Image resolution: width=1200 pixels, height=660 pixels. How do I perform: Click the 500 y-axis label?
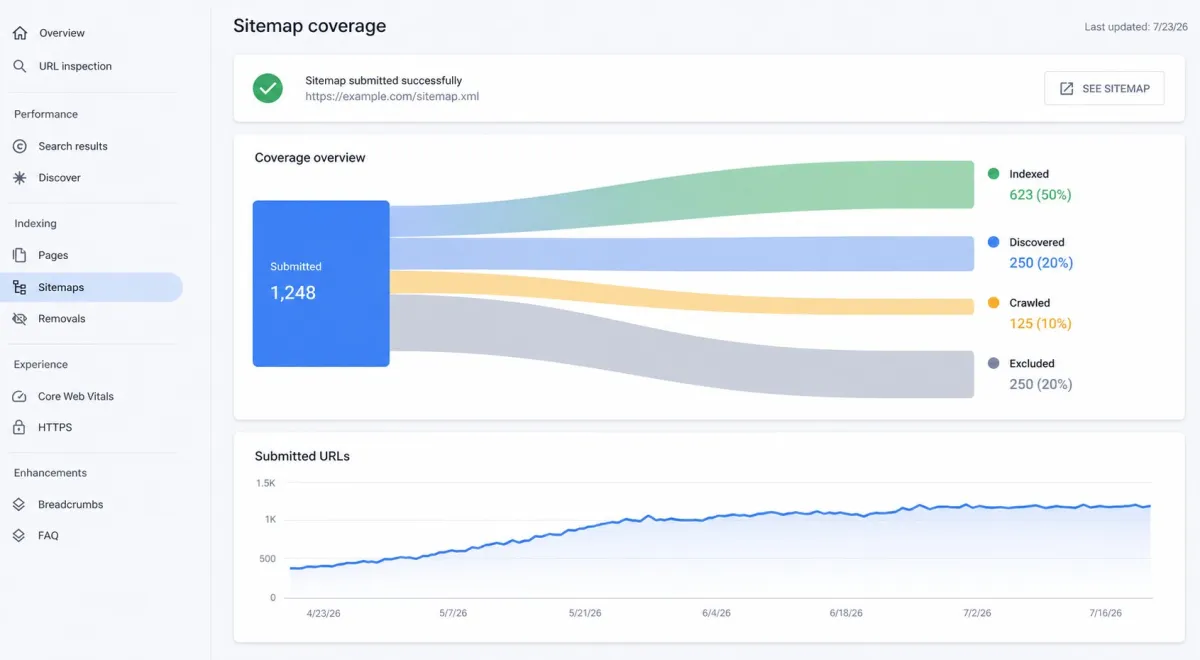point(267,559)
